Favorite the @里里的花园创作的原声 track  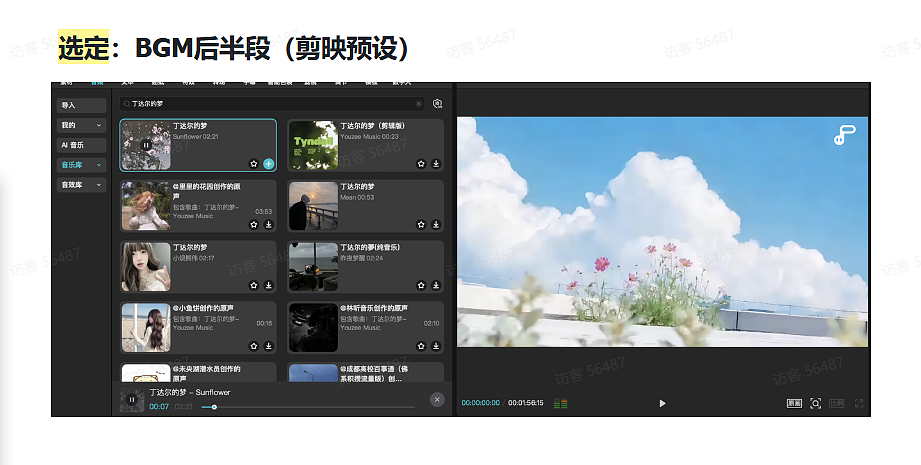[x=254, y=224]
